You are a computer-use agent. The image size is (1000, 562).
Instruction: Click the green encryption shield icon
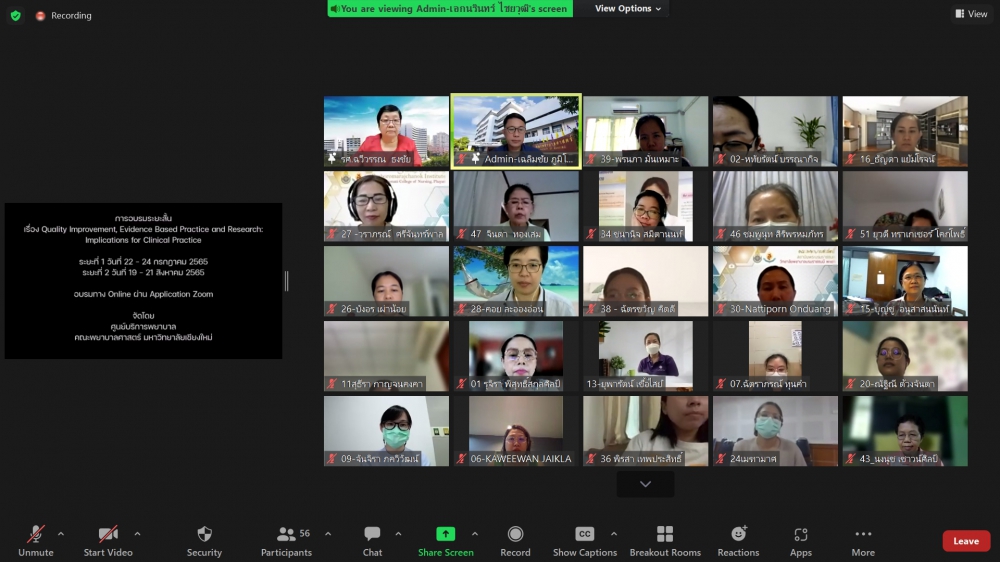coord(15,15)
